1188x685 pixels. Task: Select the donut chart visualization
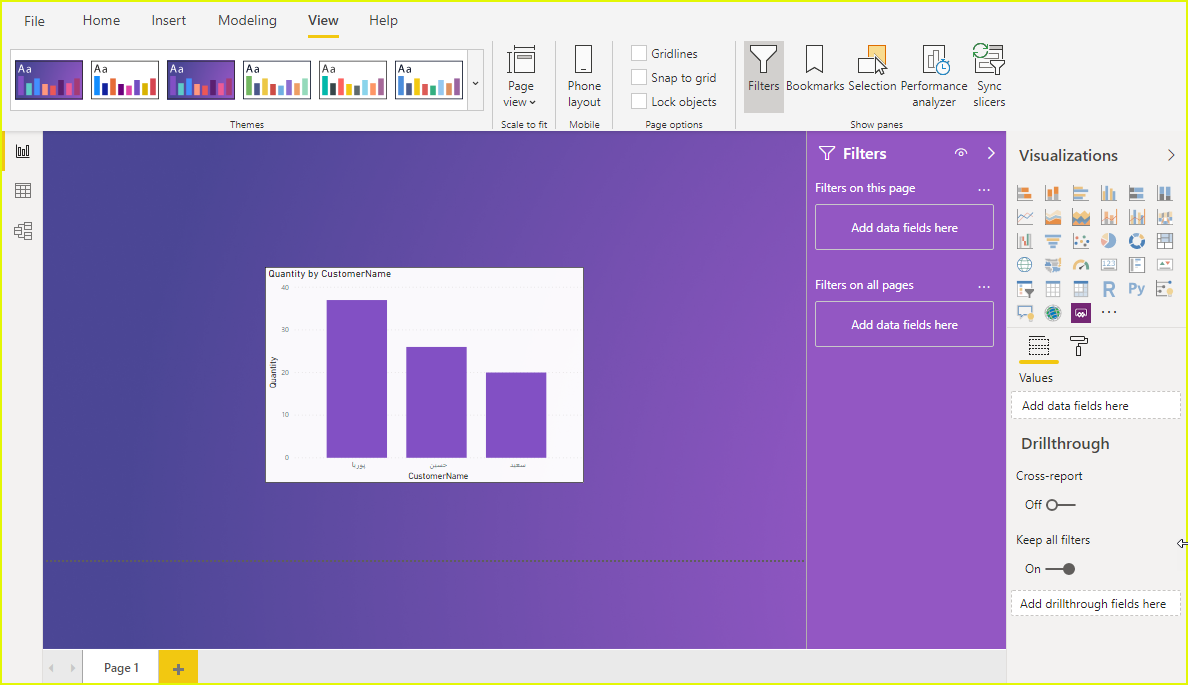[x=1136, y=241]
